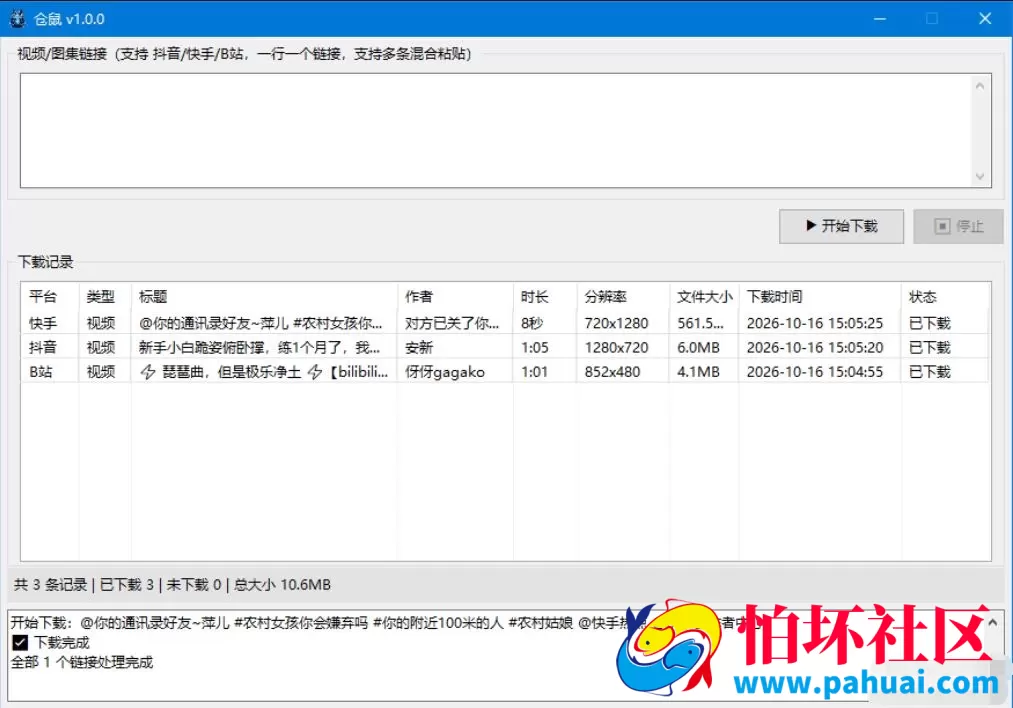This screenshot has height=708, width=1013.
Task: Select the 抖音 platform row cell
Action: click(43, 348)
